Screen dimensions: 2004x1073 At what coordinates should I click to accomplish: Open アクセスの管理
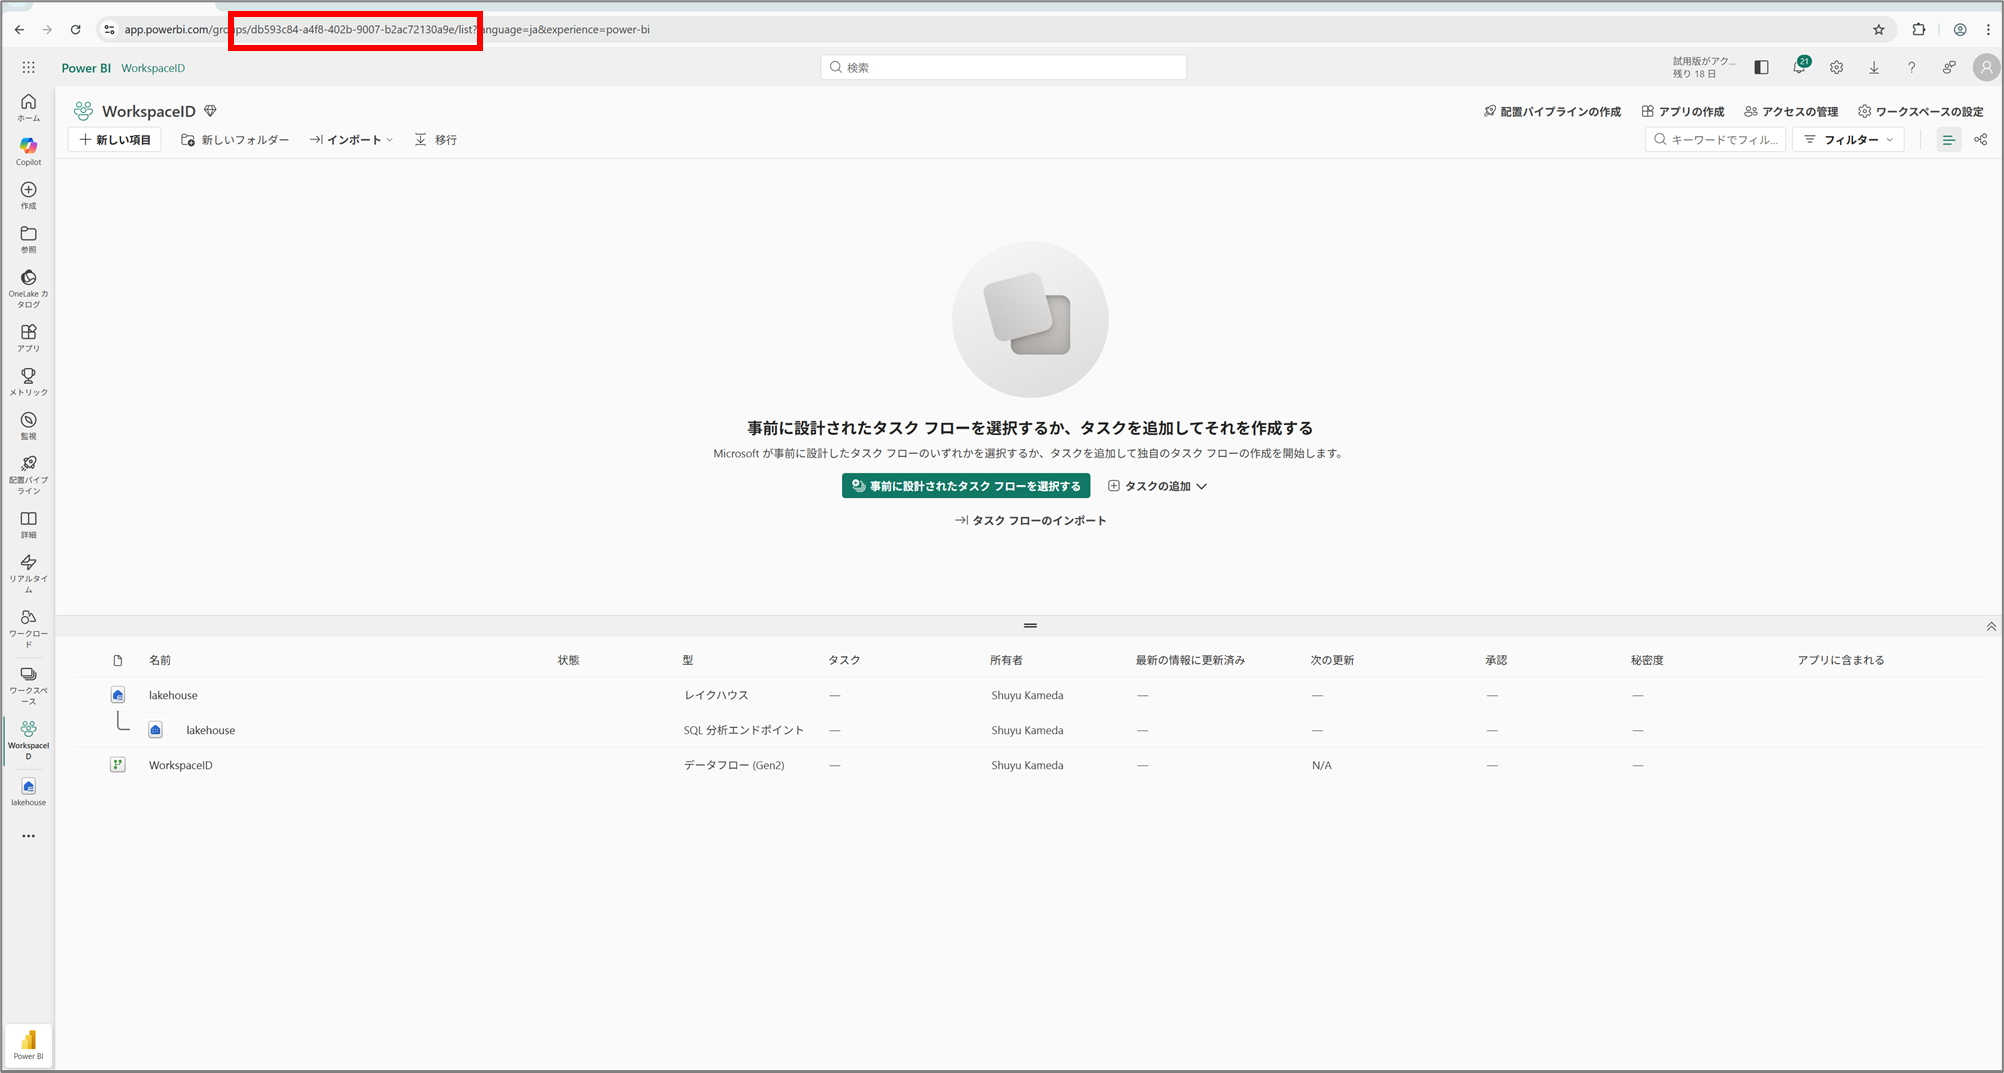pyautogui.click(x=1791, y=112)
